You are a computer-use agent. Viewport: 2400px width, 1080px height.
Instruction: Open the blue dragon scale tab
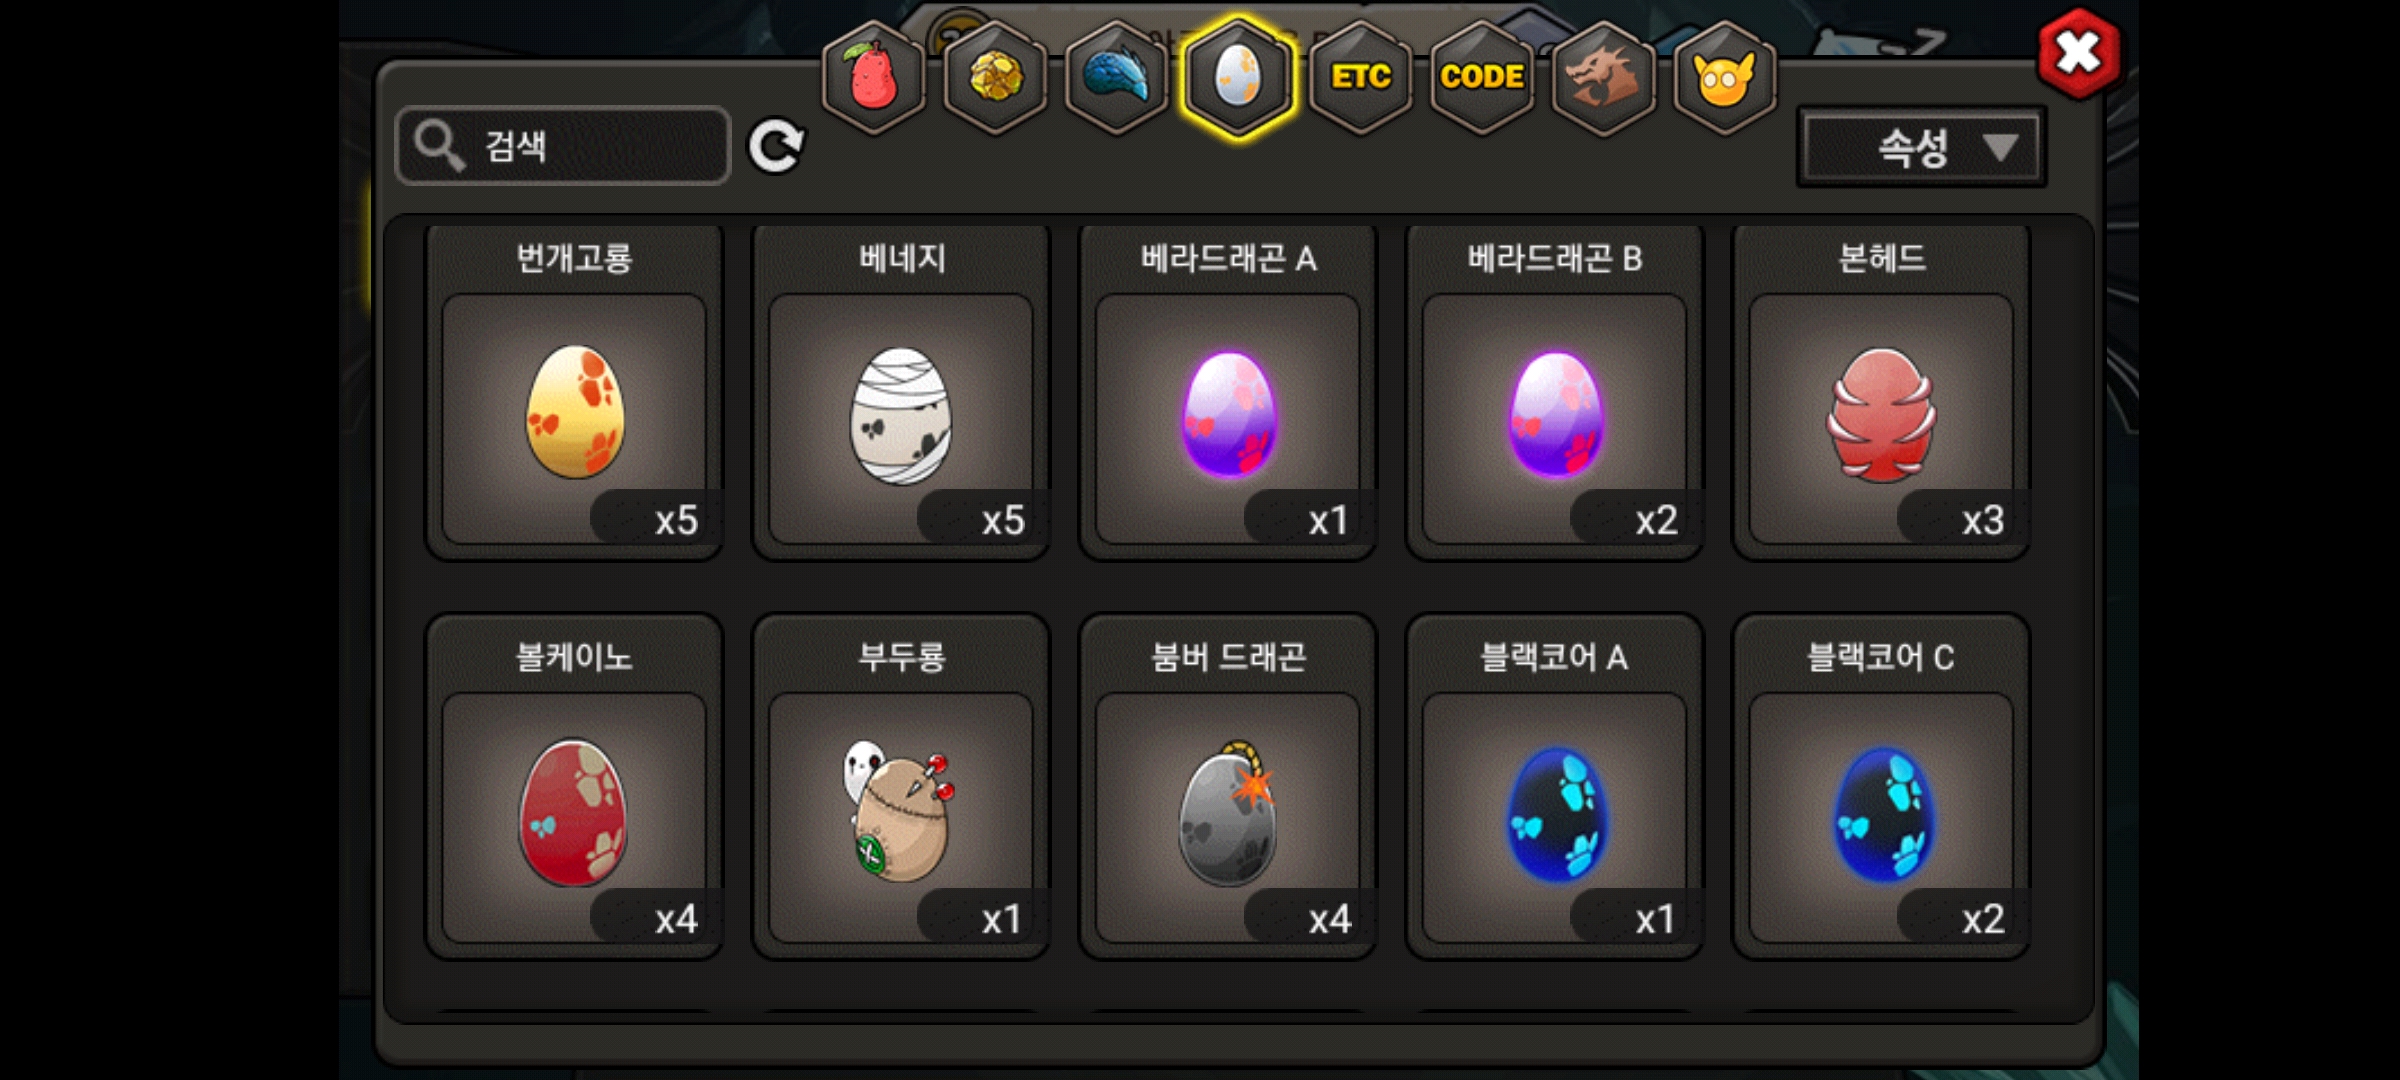(x=1117, y=77)
